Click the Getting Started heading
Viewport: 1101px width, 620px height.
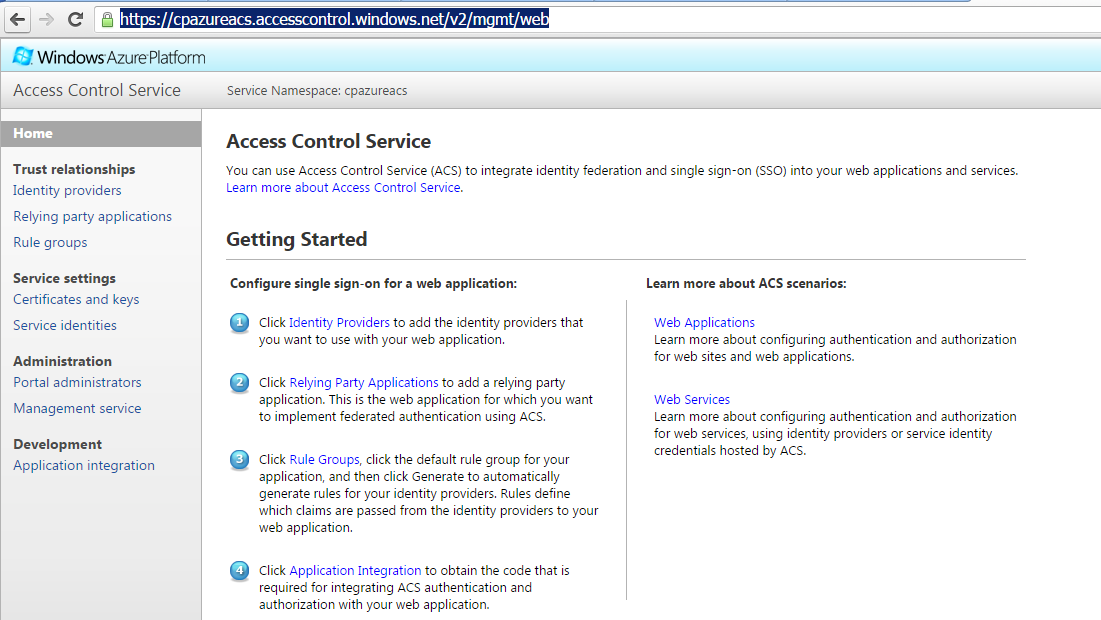296,239
